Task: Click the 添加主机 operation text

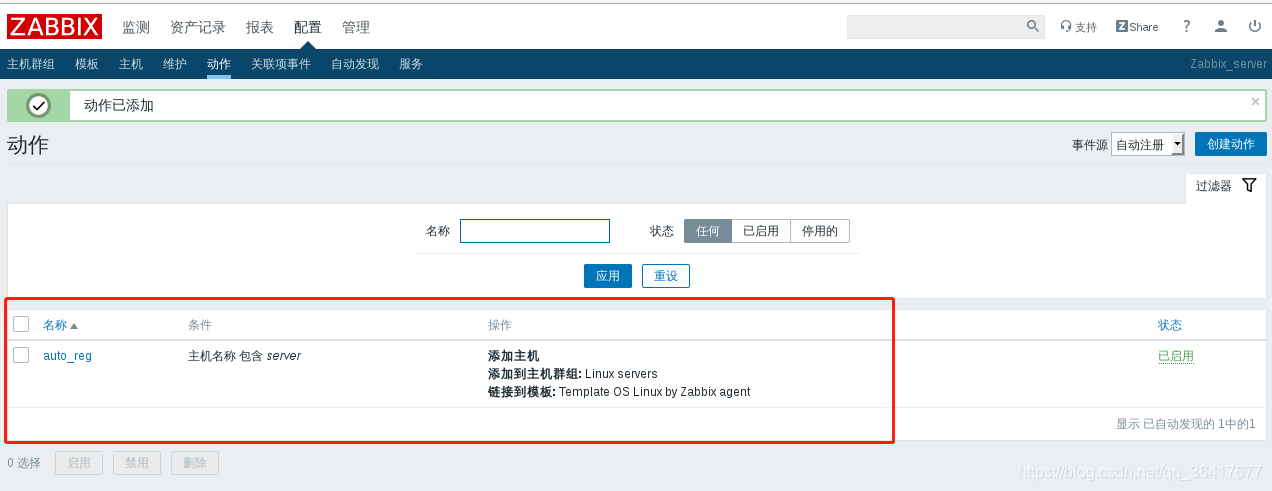Action: [x=514, y=356]
